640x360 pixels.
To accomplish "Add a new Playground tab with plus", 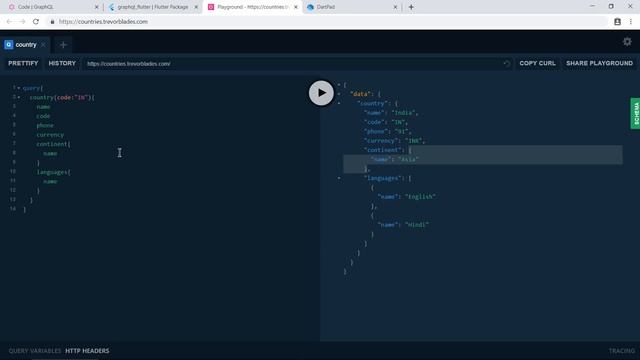I will pos(63,45).
